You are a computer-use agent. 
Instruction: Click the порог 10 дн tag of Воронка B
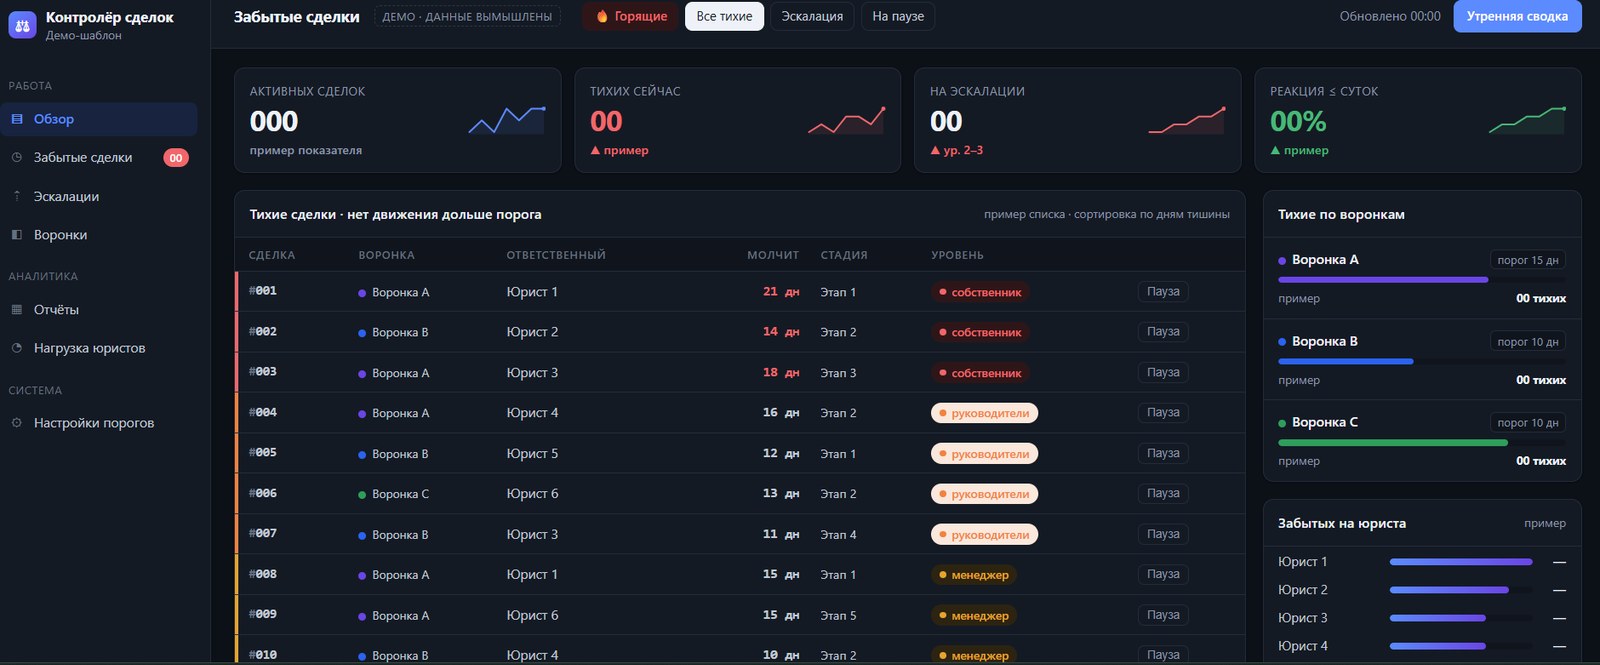point(1528,342)
